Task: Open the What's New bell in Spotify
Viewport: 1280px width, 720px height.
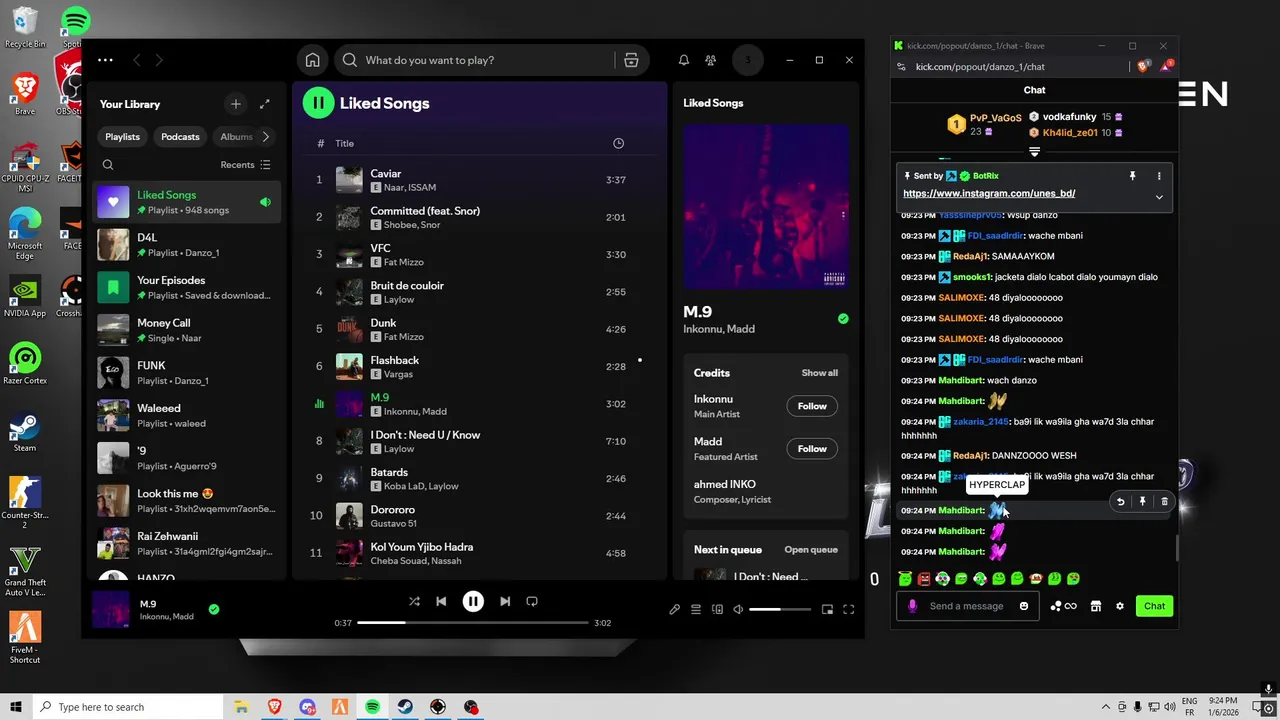Action: point(684,60)
